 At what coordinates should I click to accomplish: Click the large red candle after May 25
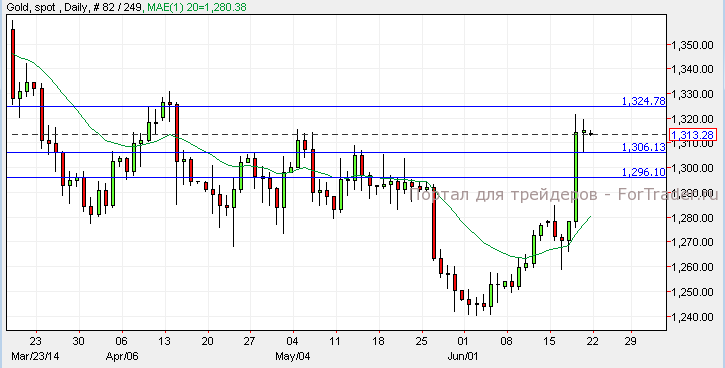pyautogui.click(x=434, y=223)
